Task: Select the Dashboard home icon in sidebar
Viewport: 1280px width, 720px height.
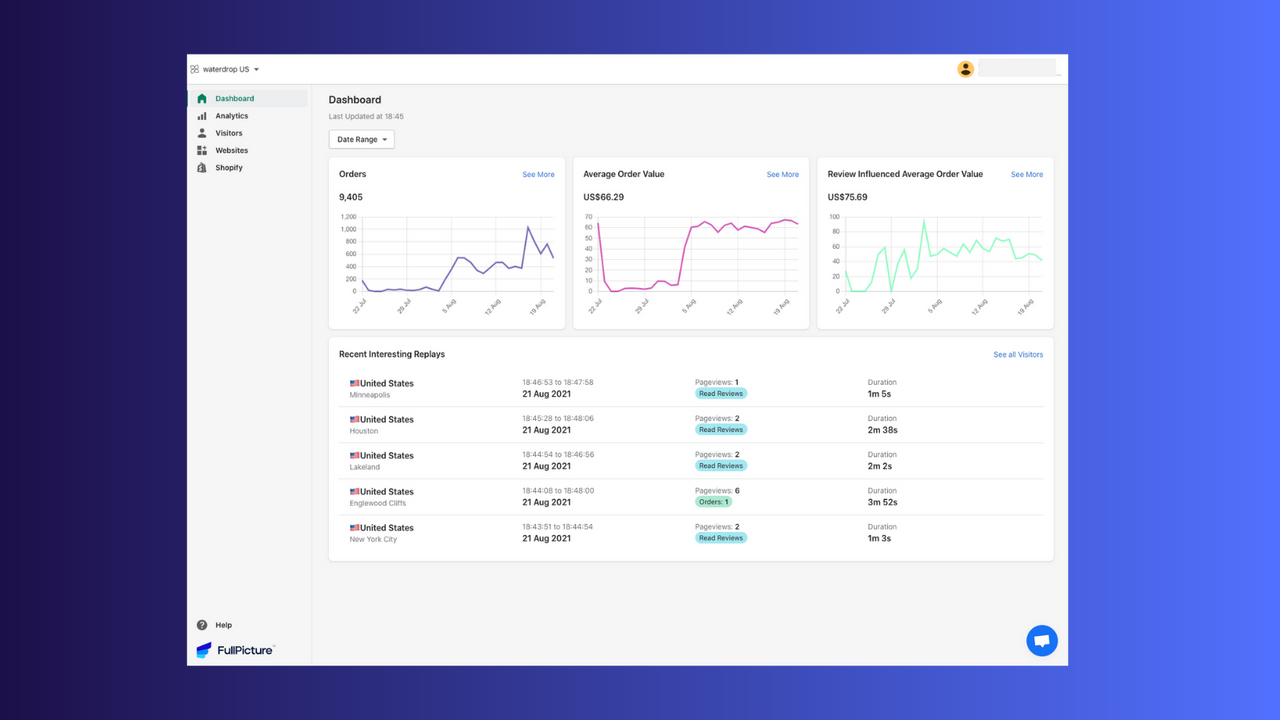Action: coord(202,98)
